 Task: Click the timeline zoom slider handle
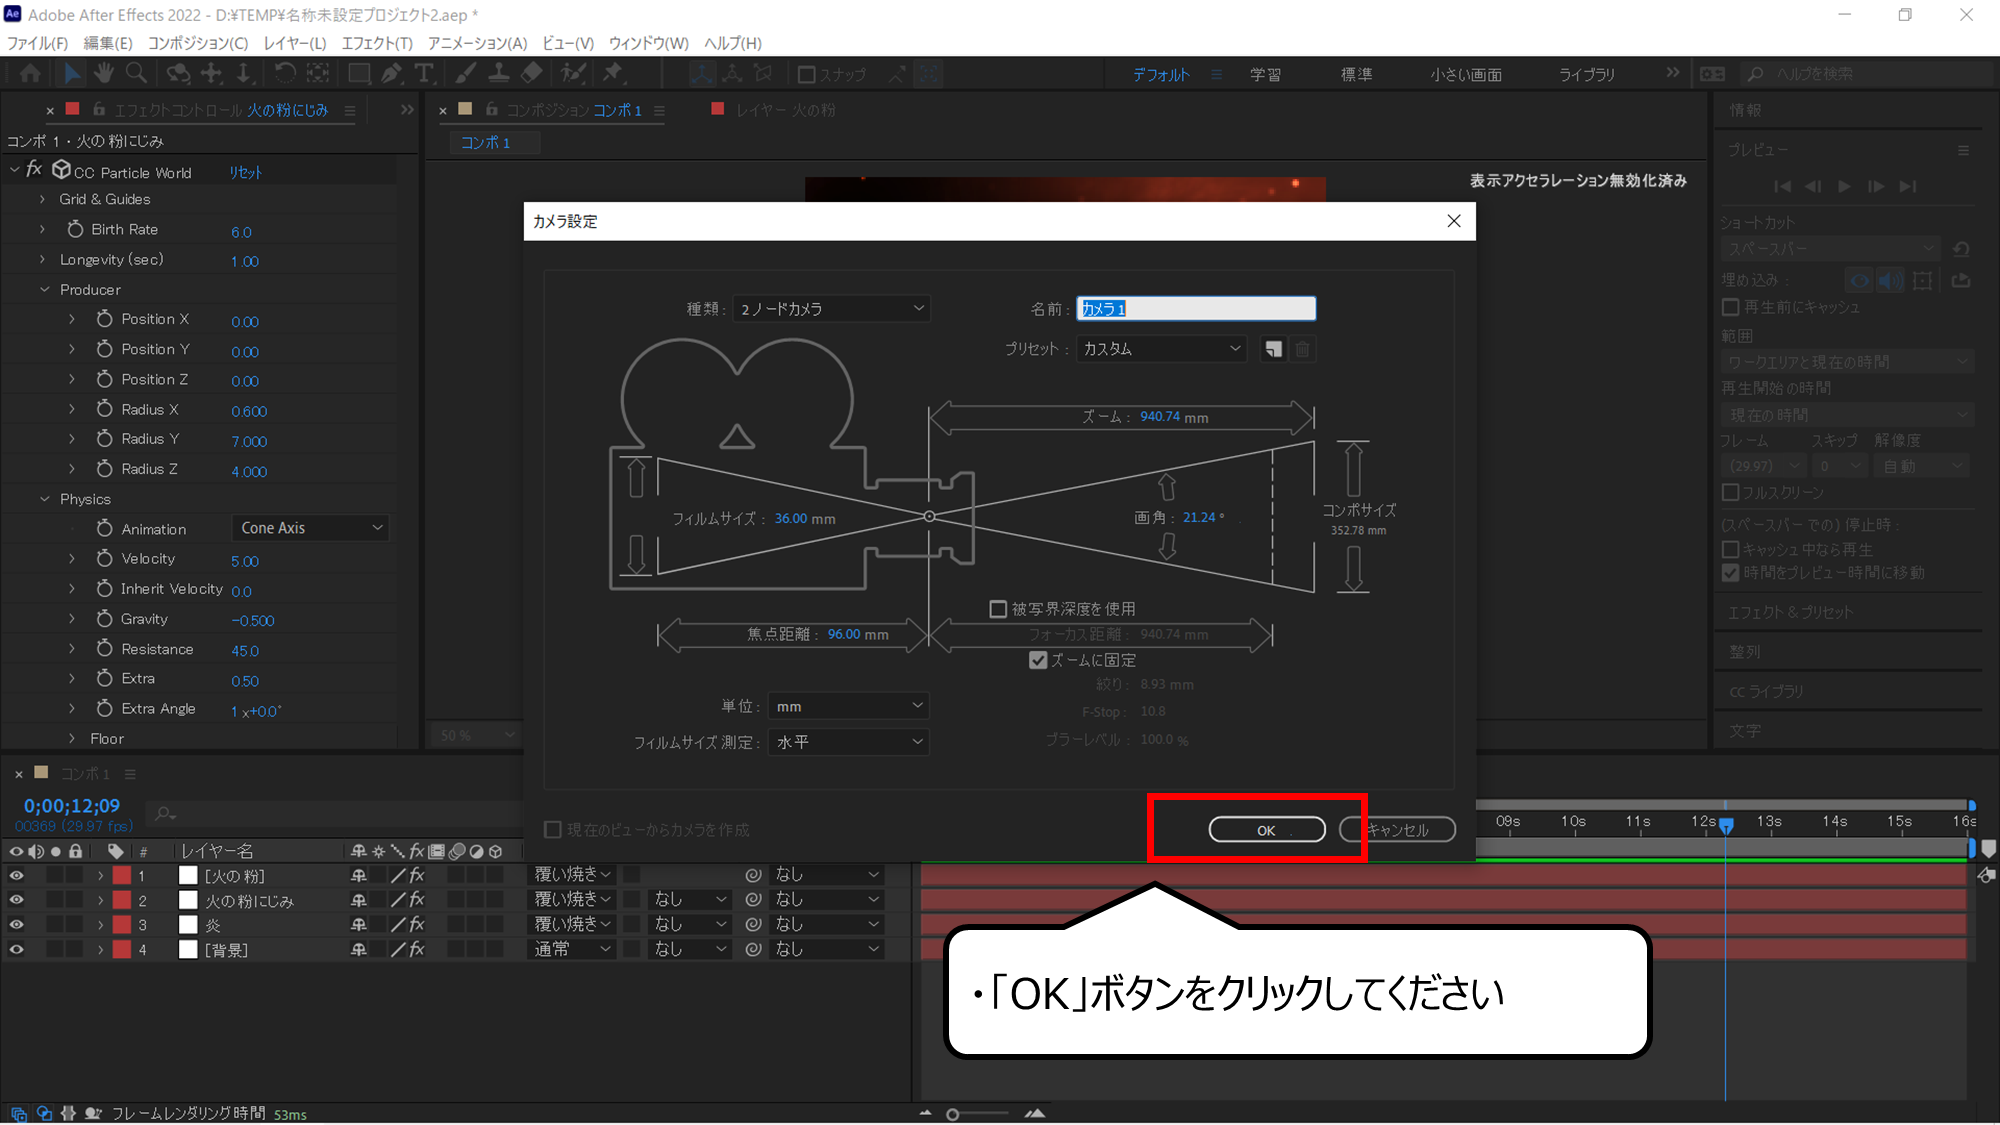pos(953,1114)
